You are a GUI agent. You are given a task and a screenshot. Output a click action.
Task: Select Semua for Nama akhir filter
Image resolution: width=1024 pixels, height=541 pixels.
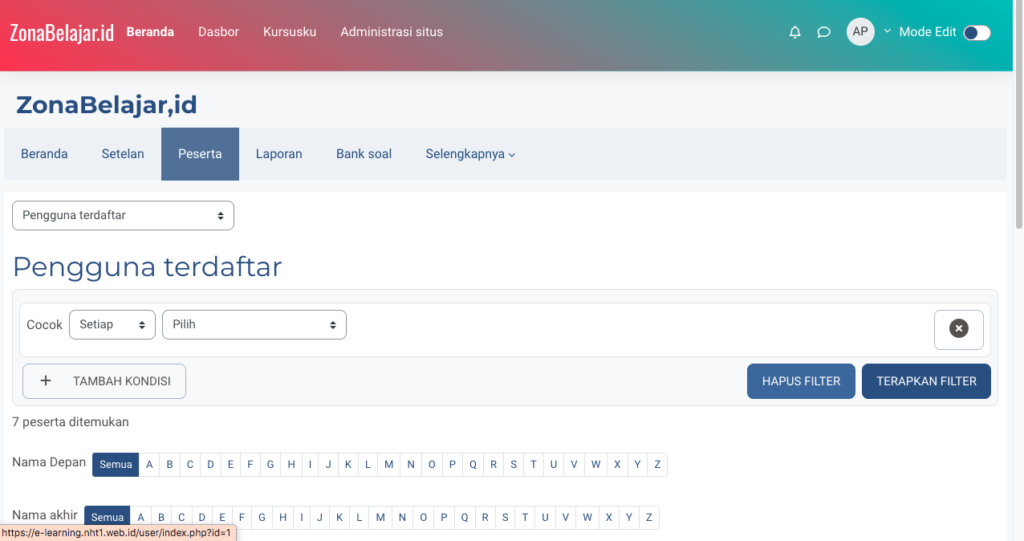click(106, 517)
